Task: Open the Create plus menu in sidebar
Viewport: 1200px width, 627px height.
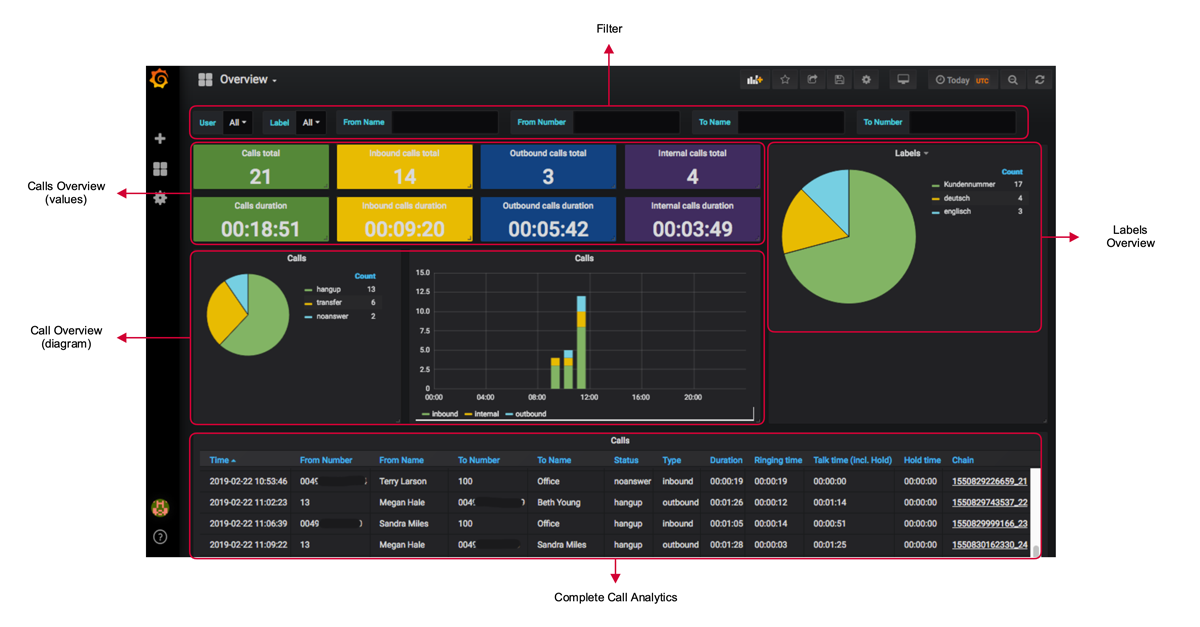Action: click(160, 139)
